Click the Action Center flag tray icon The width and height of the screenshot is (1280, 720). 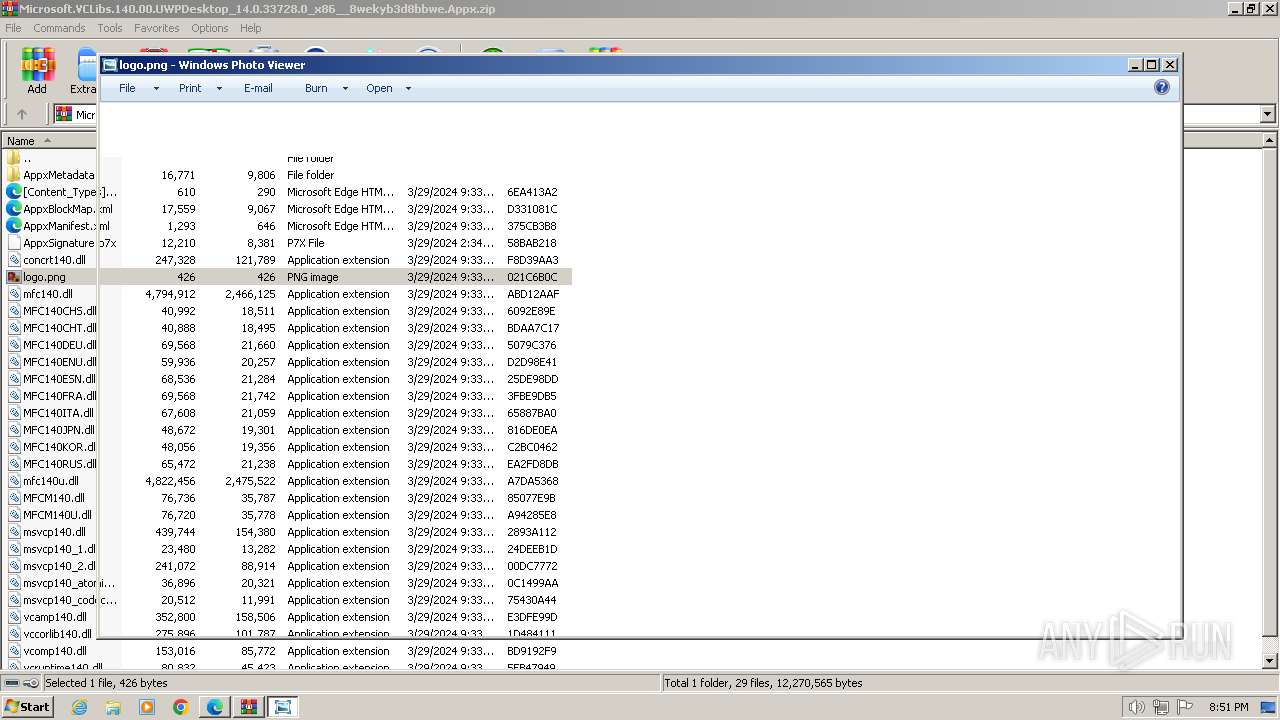(1185, 707)
